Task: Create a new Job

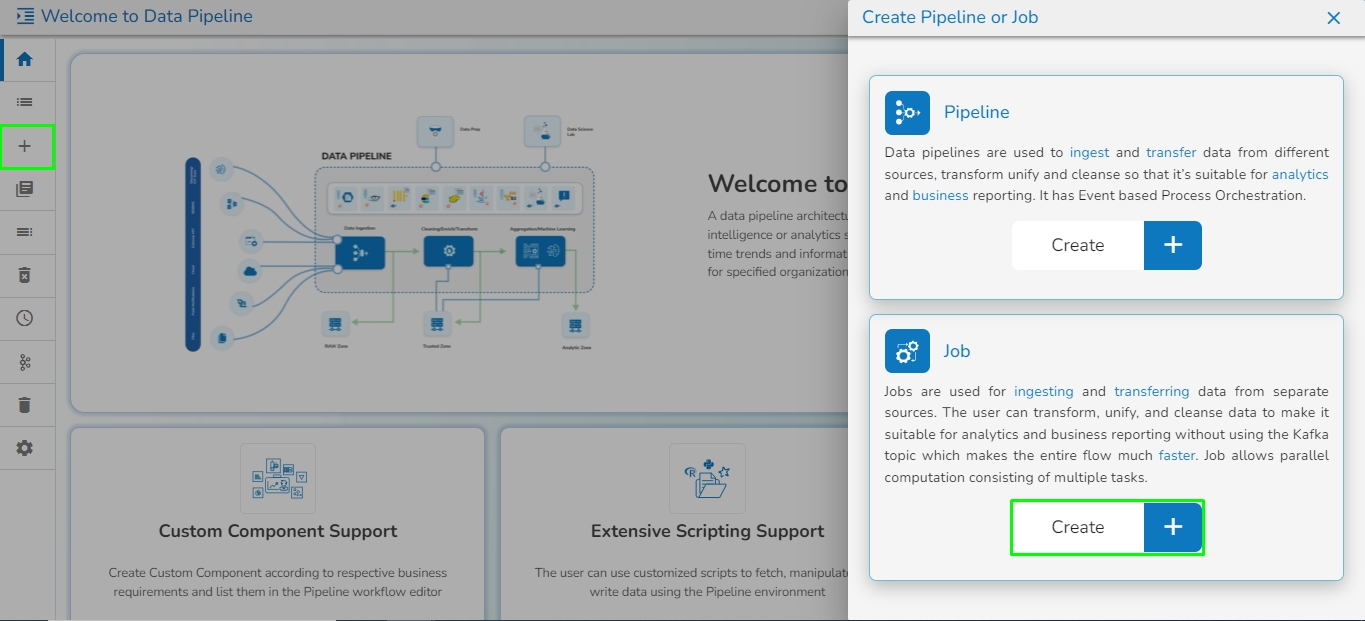Action: pyautogui.click(x=1107, y=527)
